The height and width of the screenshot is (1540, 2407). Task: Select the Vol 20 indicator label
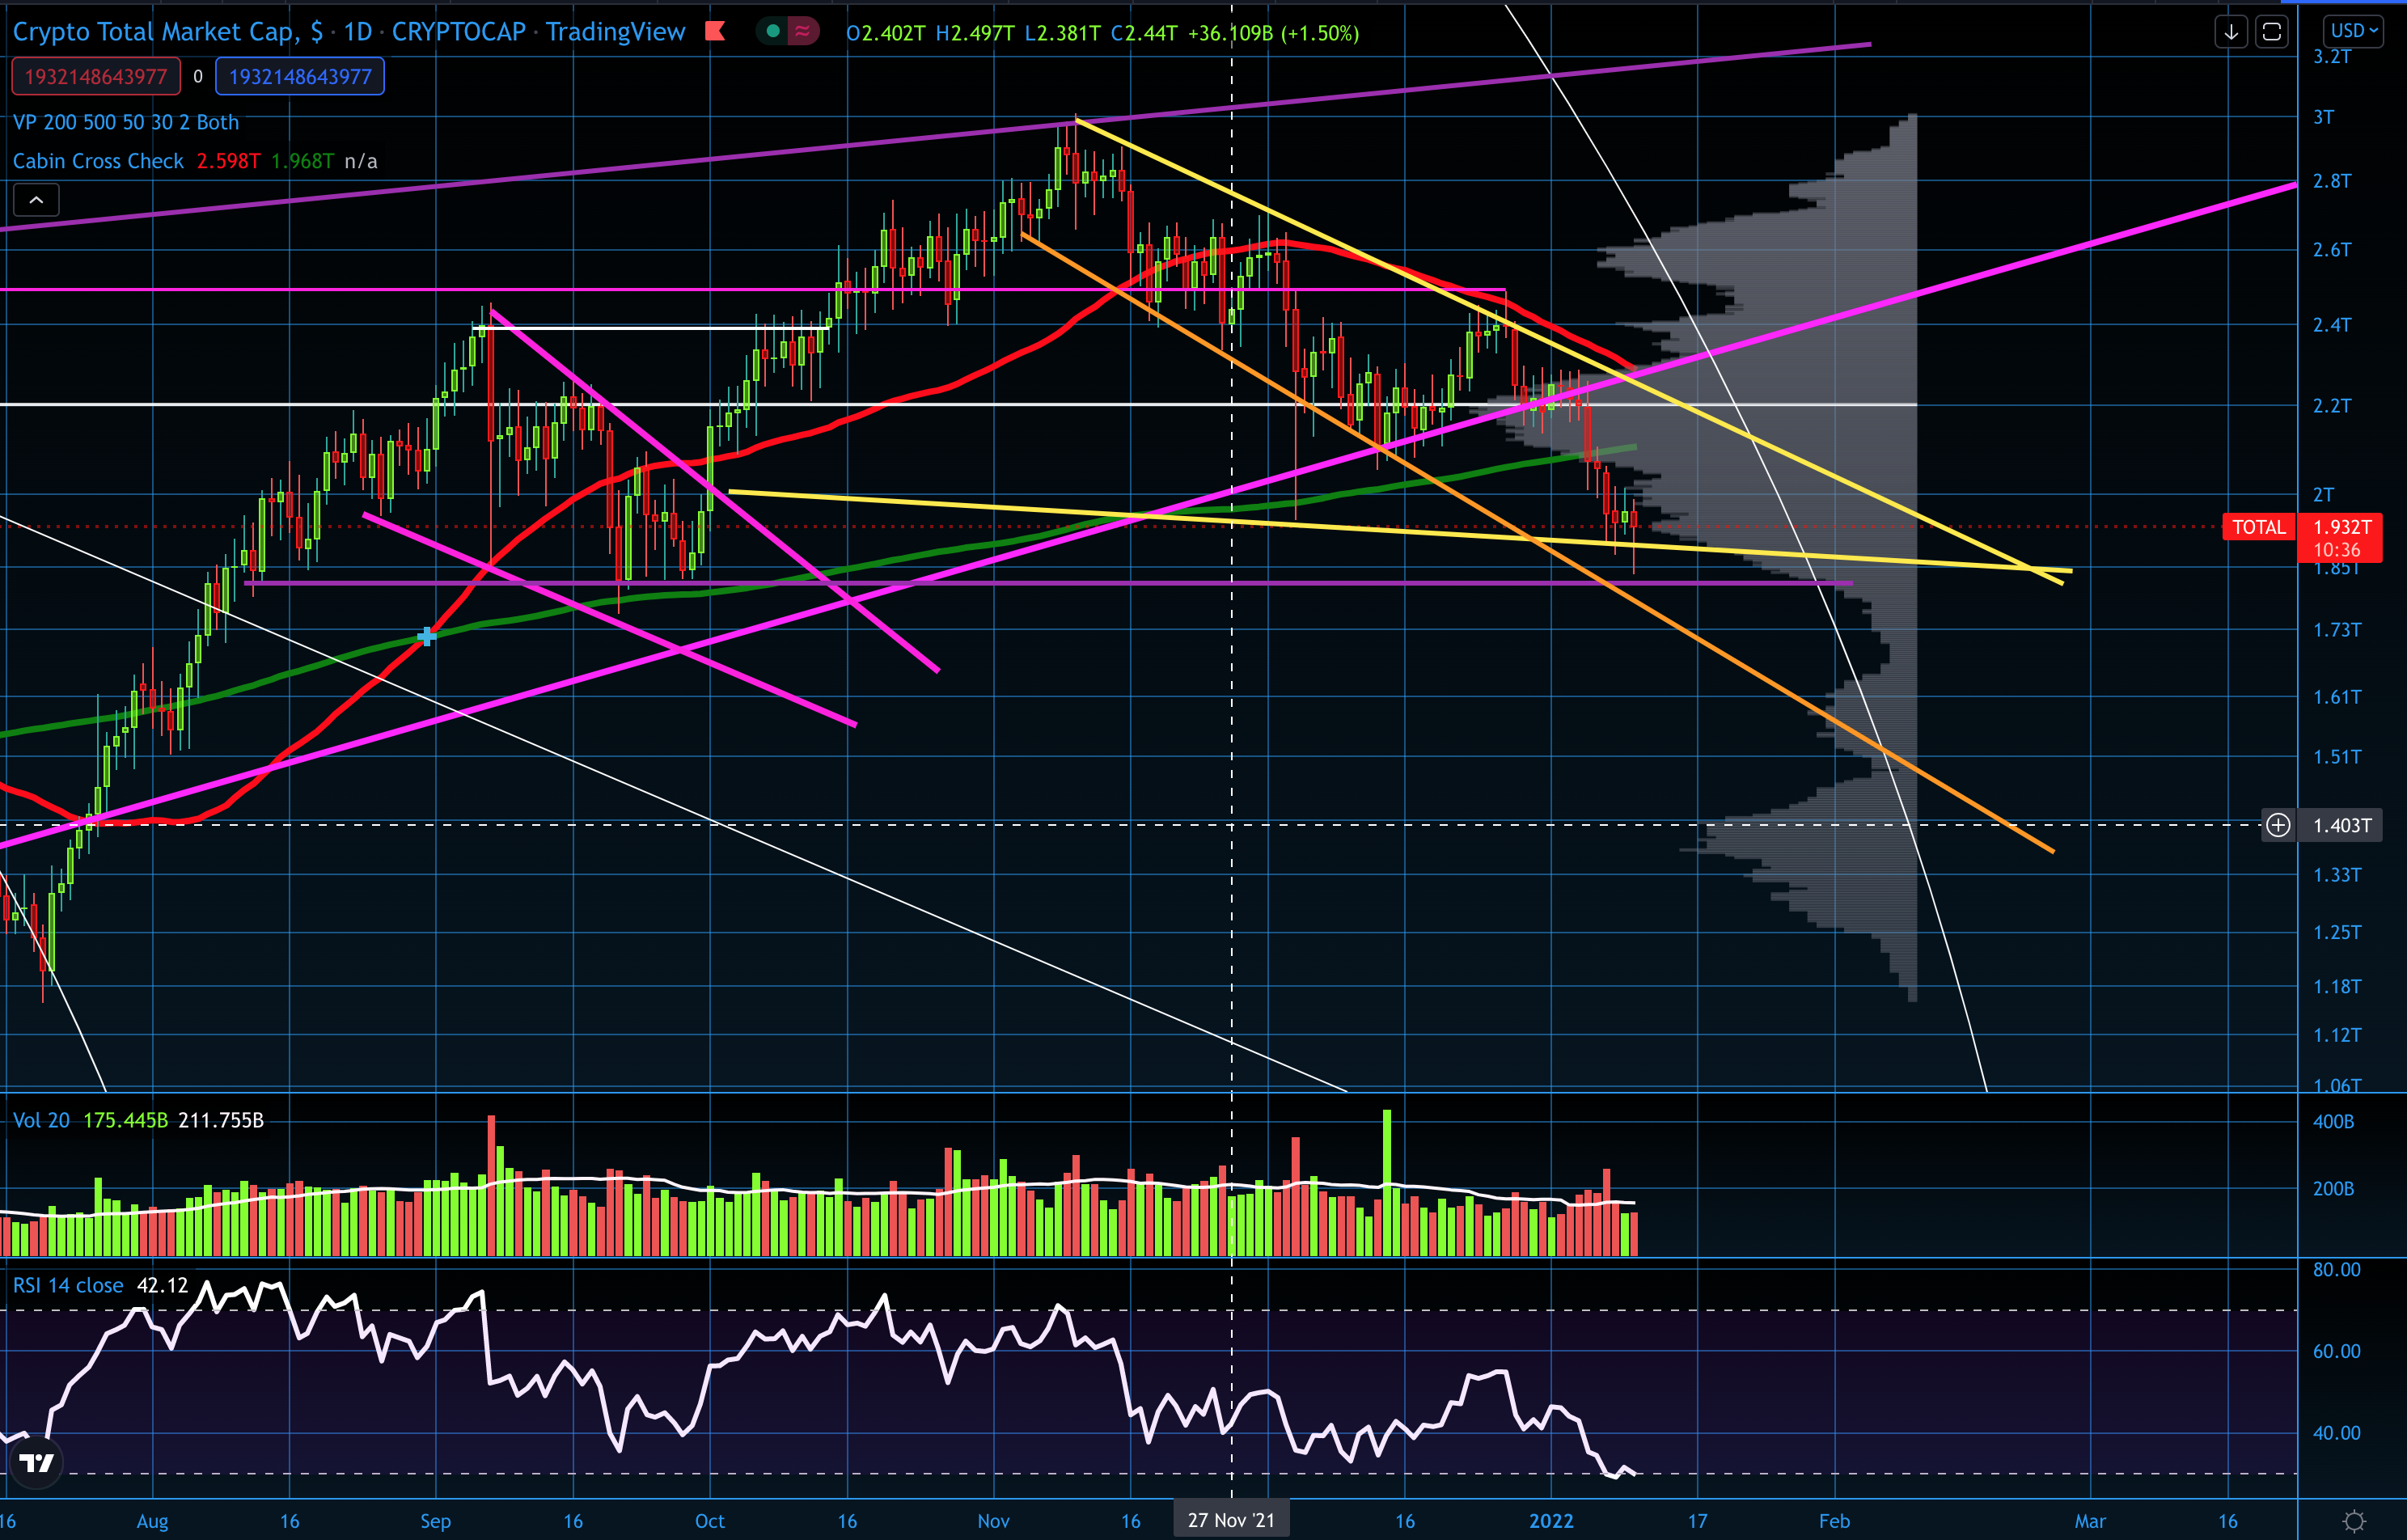(x=41, y=1120)
